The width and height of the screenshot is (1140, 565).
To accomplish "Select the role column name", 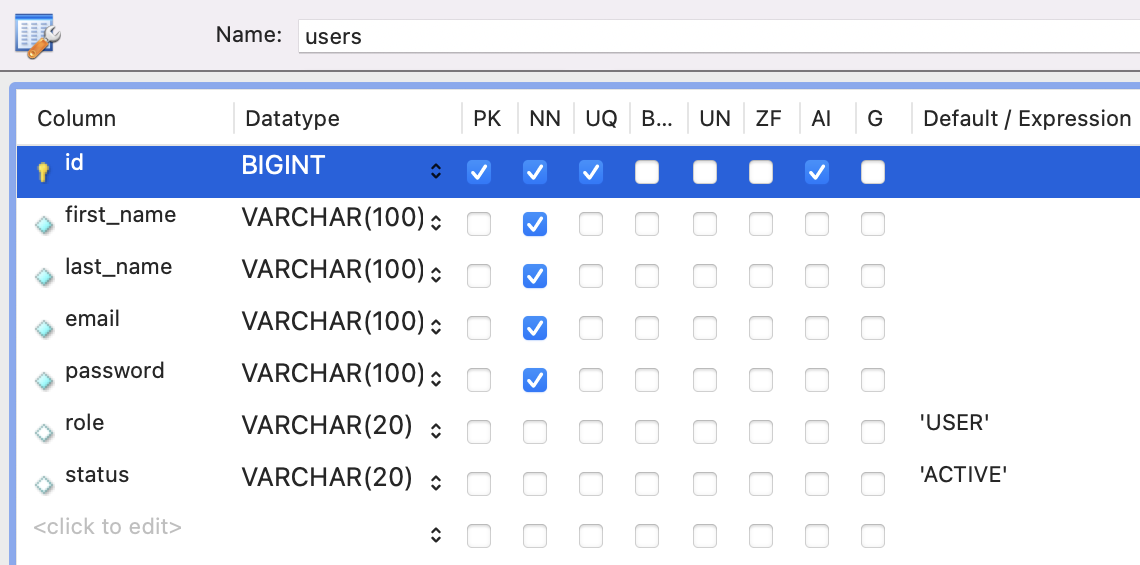I will point(84,422).
